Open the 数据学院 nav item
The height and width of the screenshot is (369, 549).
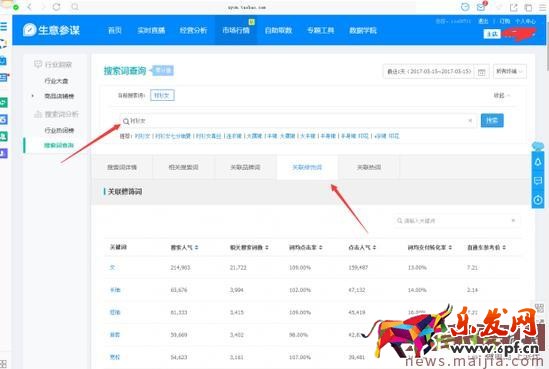click(x=363, y=30)
